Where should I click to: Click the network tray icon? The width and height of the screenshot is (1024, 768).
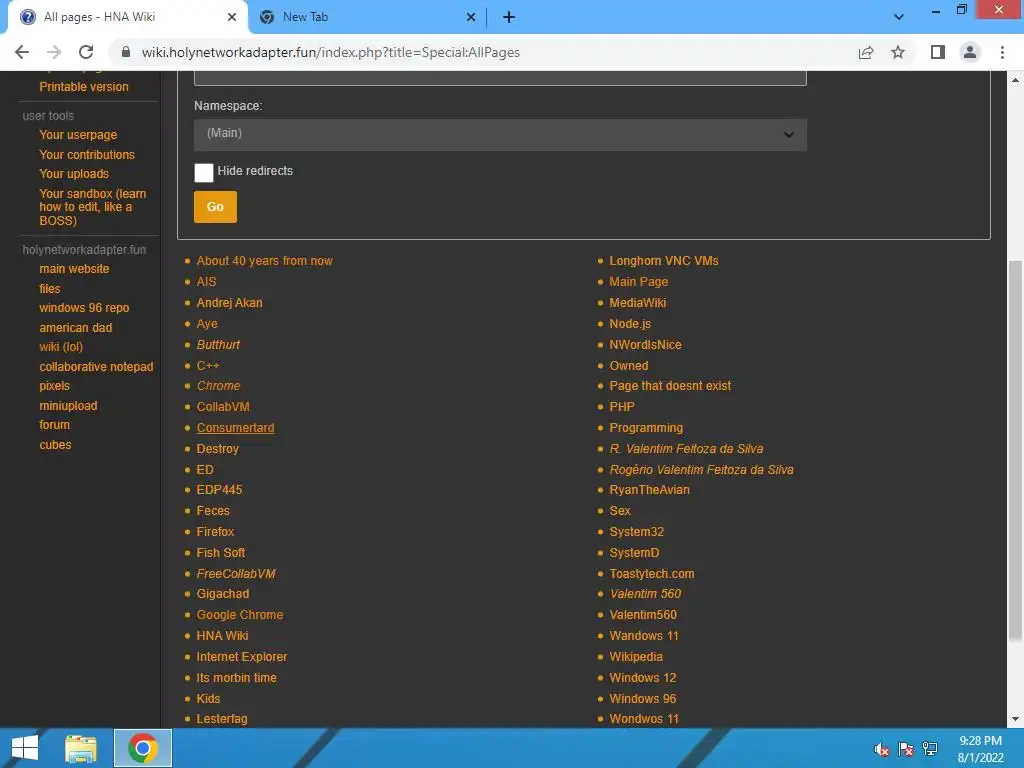930,750
